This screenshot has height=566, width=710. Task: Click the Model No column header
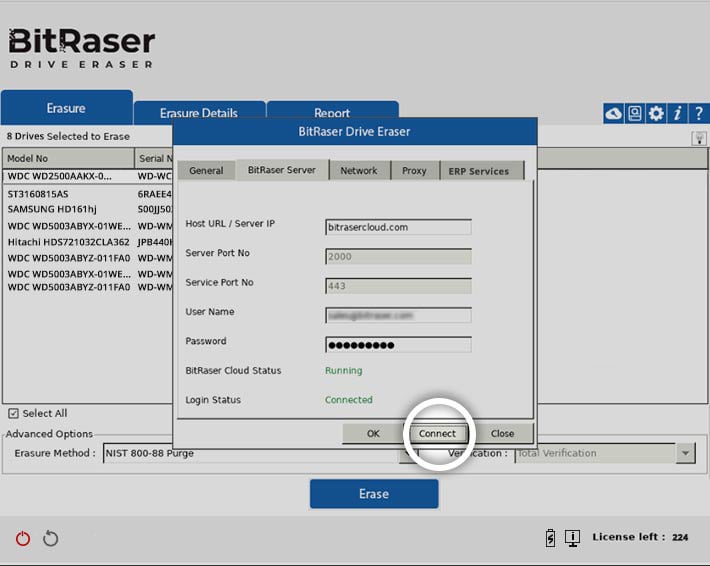pyautogui.click(x=68, y=158)
